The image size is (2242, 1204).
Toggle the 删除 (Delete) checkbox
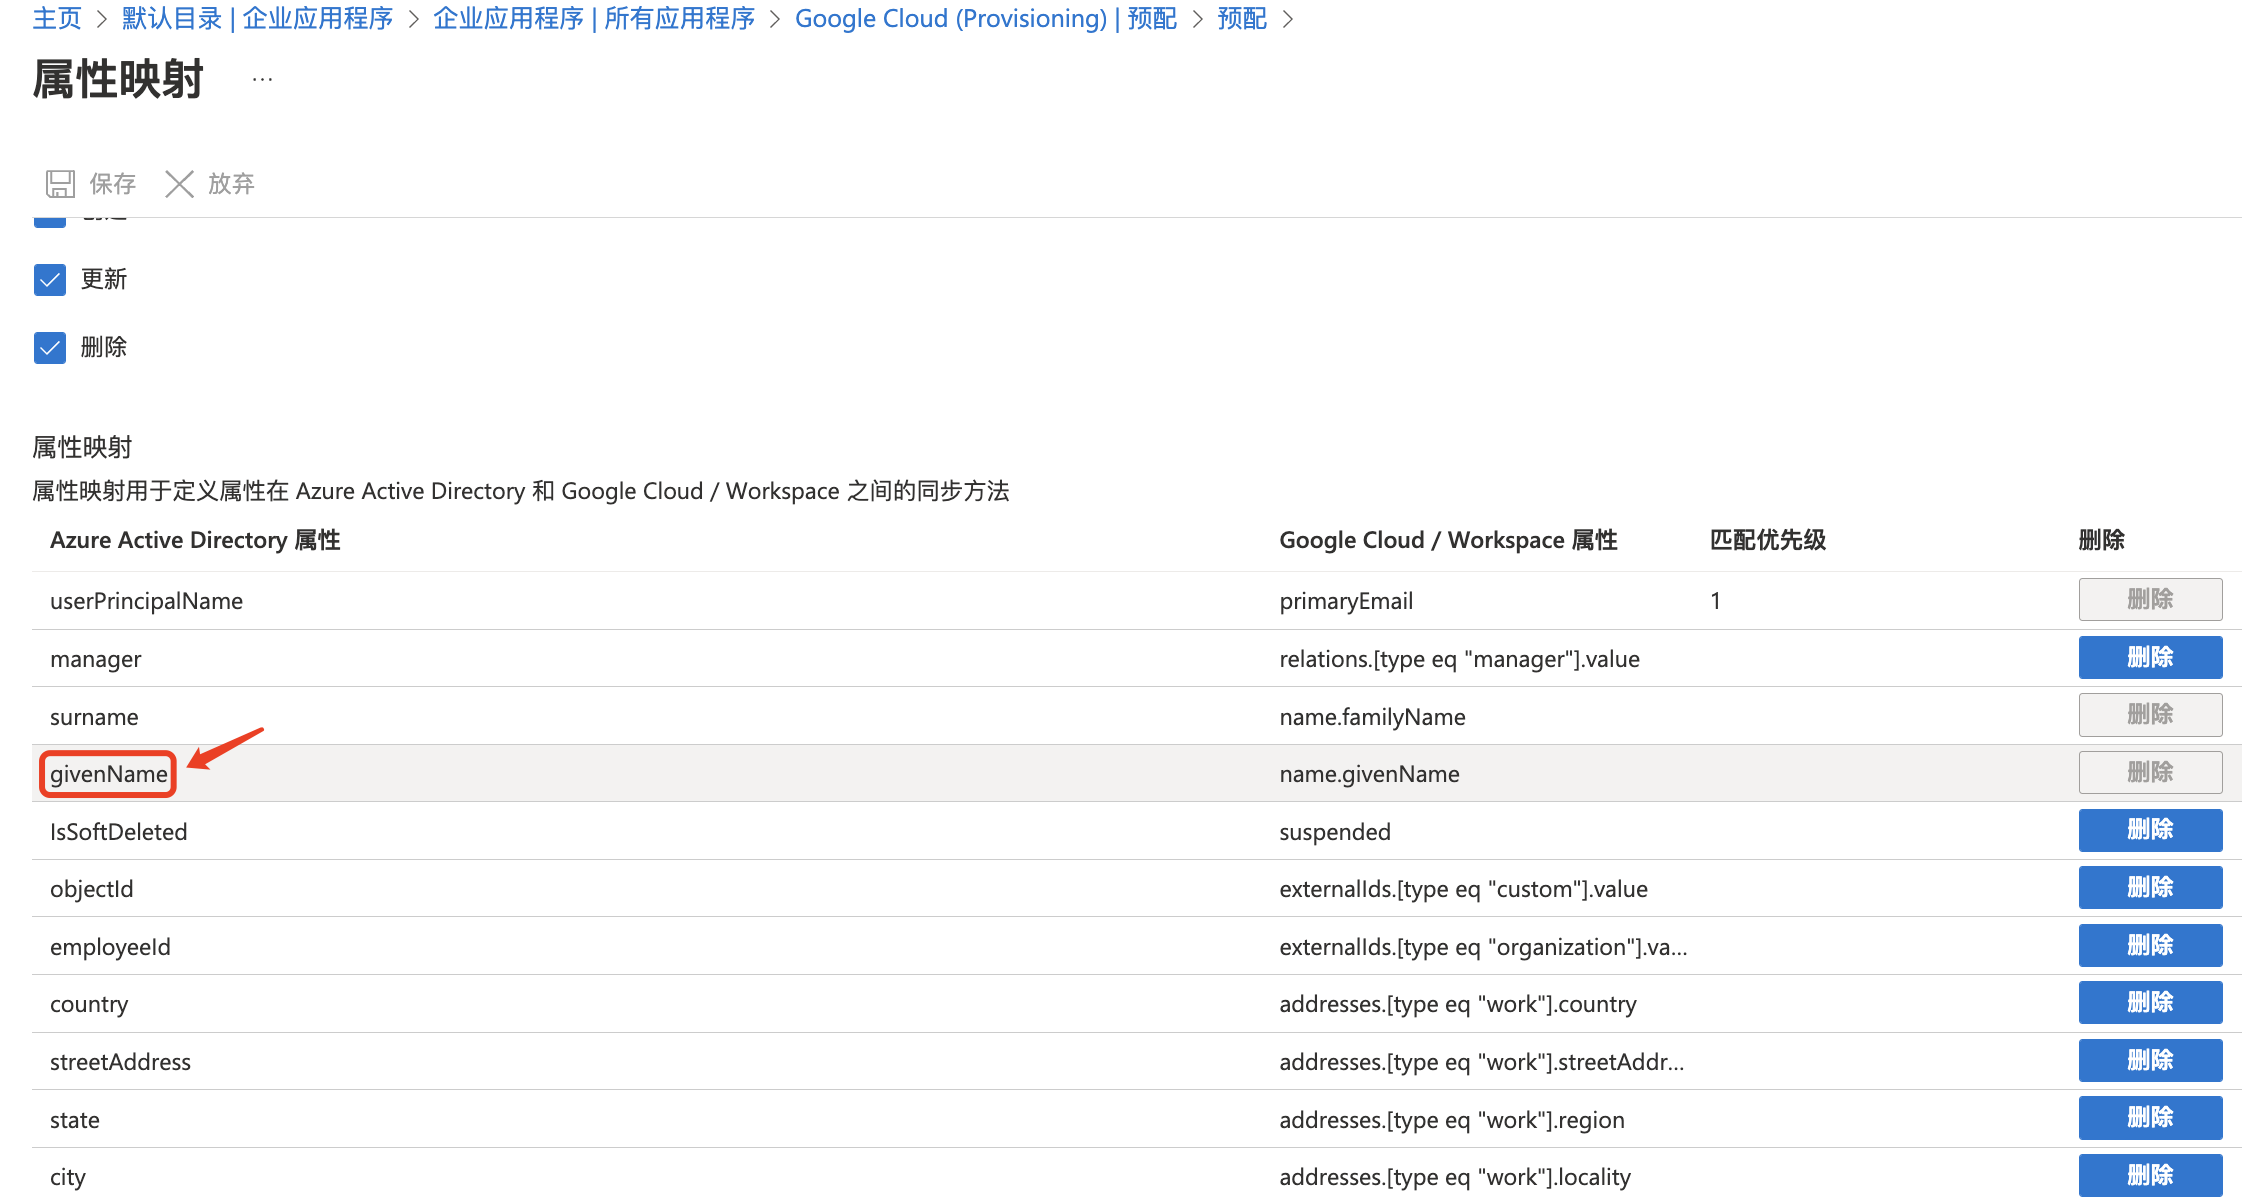[x=50, y=347]
